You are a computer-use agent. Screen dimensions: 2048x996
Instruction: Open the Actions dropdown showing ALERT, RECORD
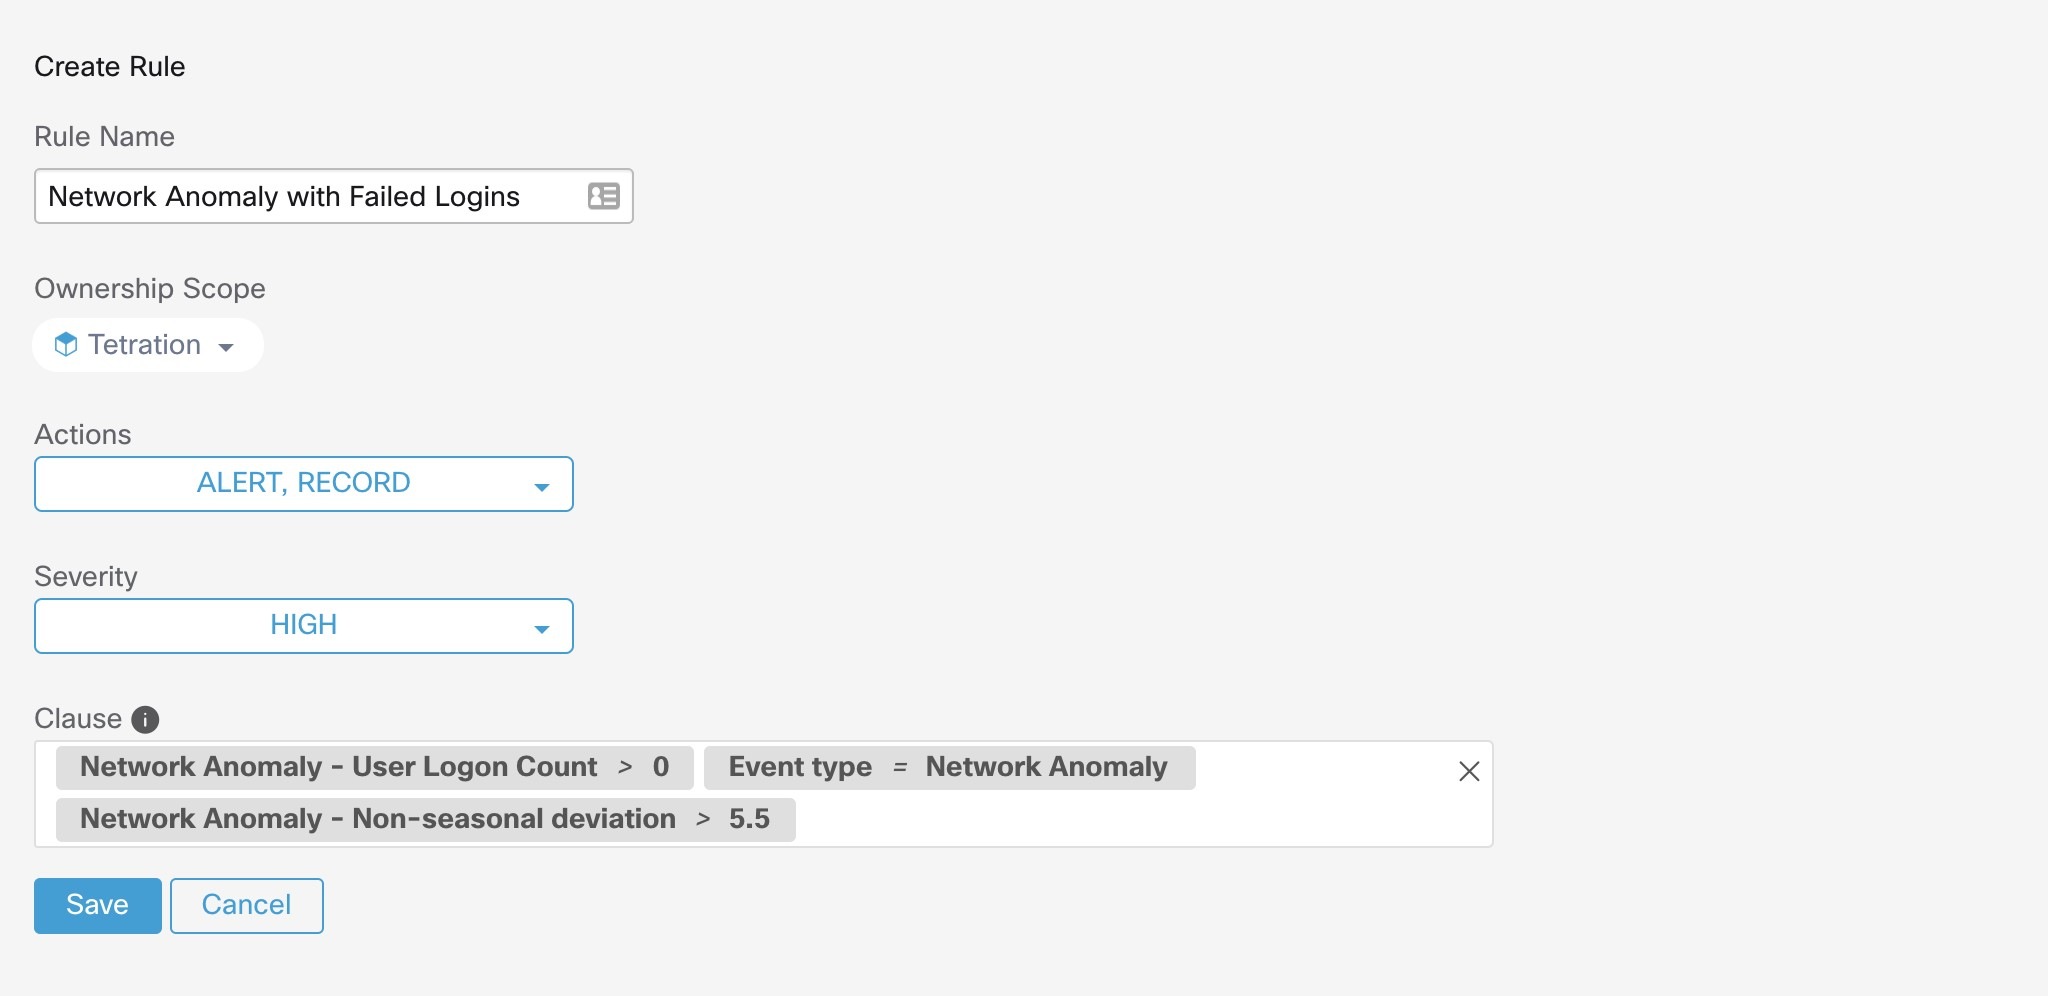(x=303, y=483)
